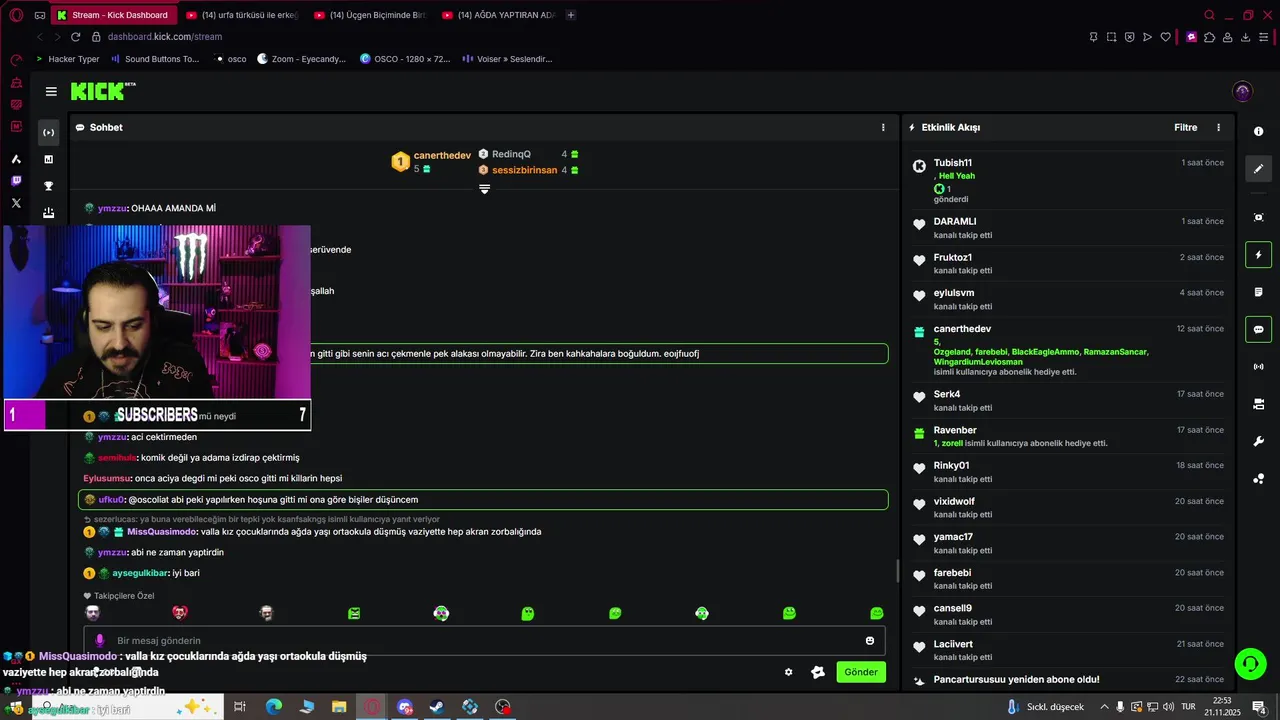
Task: Open Twitch in the Opera sidebar
Action: coord(16,181)
